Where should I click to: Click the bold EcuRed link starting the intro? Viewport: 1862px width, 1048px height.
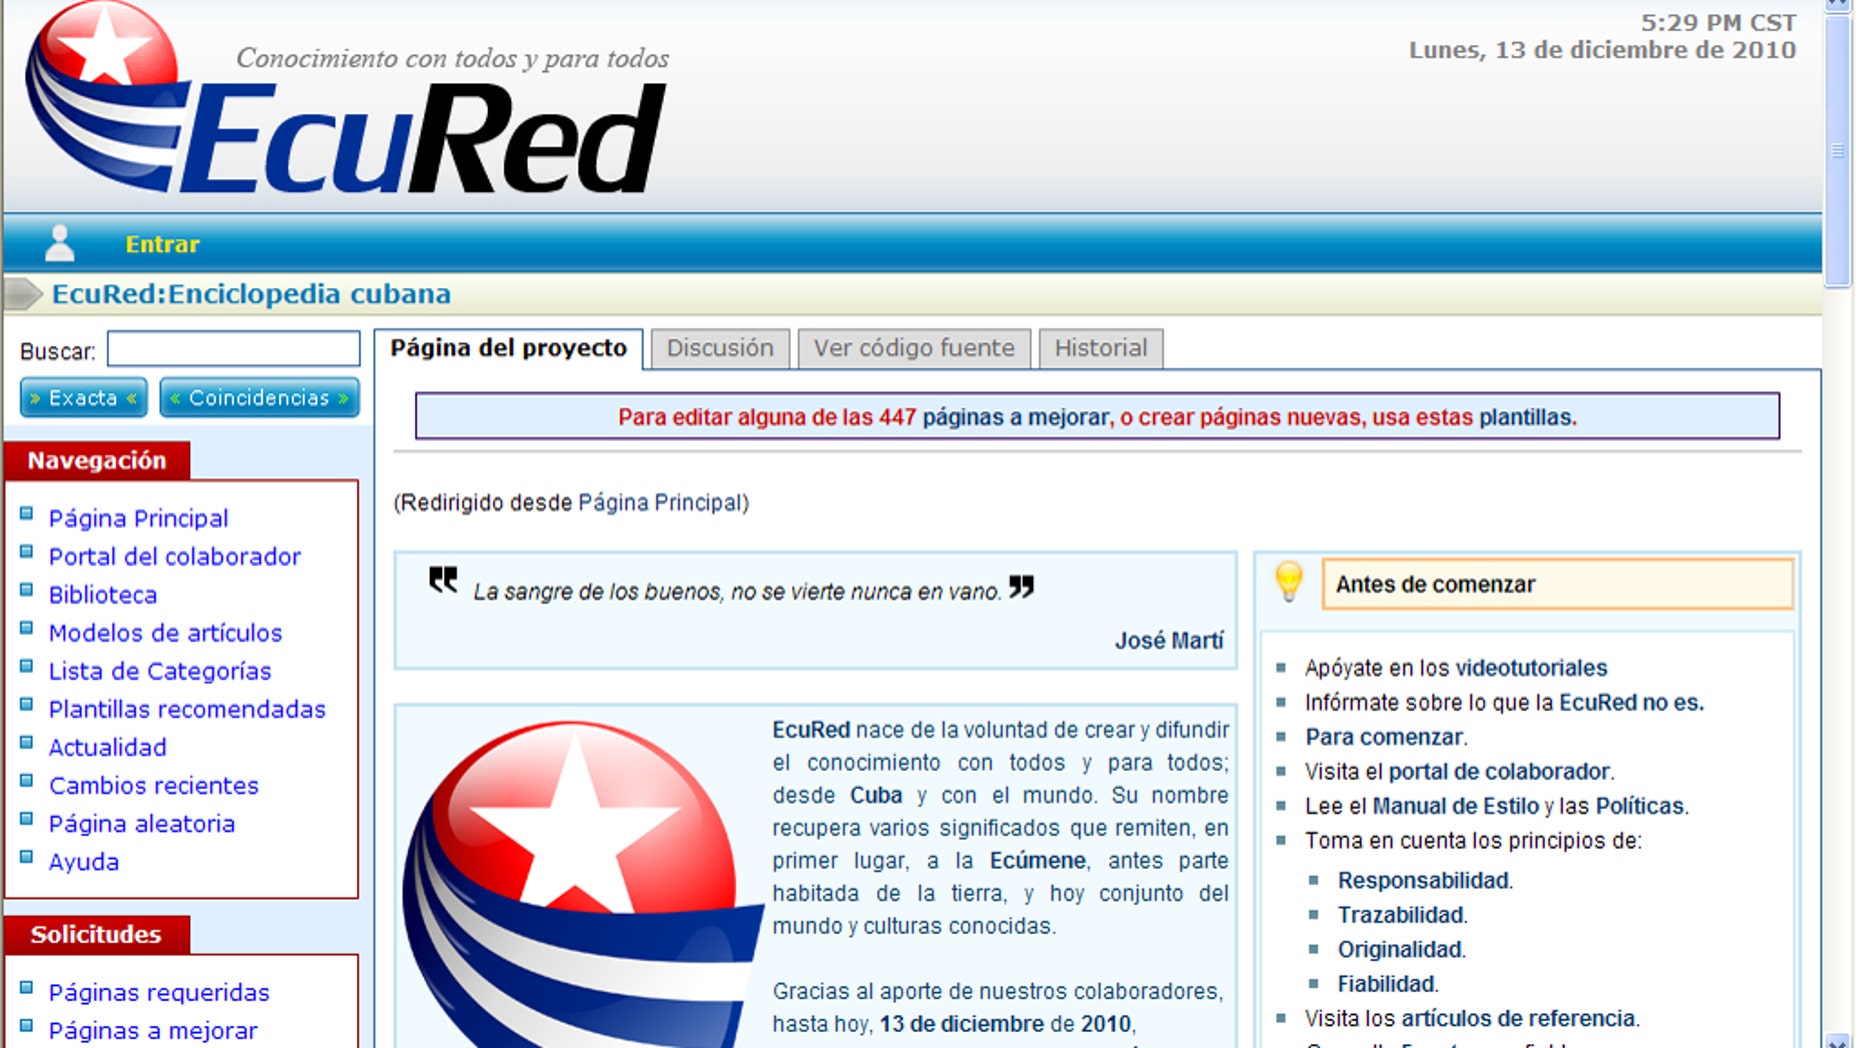pos(811,730)
